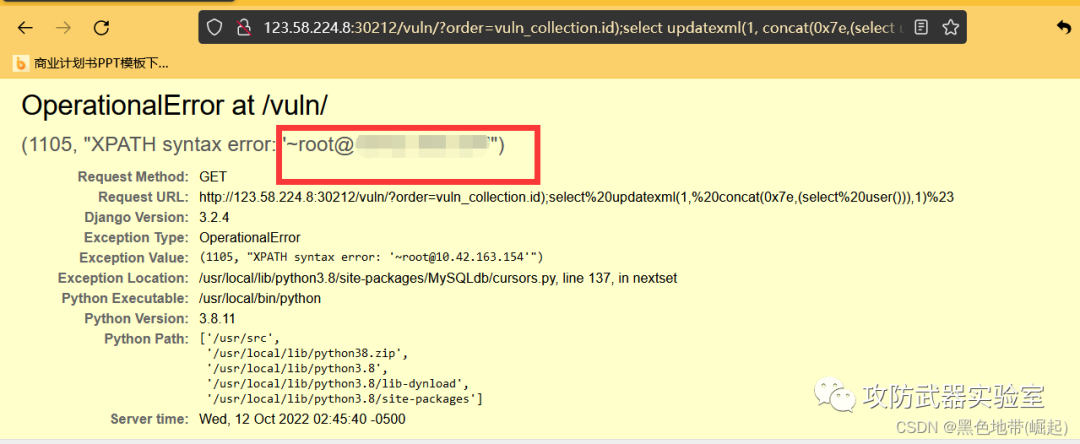Select the server time 'Wed, 12 Oct 2022' value
Screen dimensions: 1080x444
[302, 419]
